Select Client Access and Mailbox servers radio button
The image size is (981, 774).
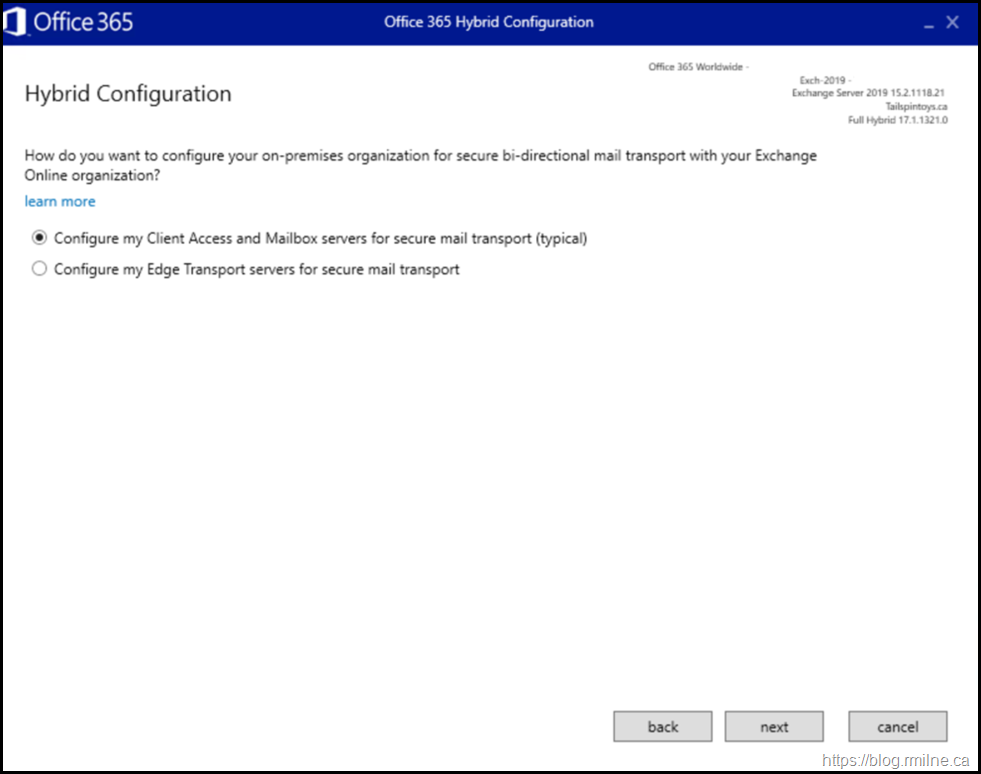(40, 239)
